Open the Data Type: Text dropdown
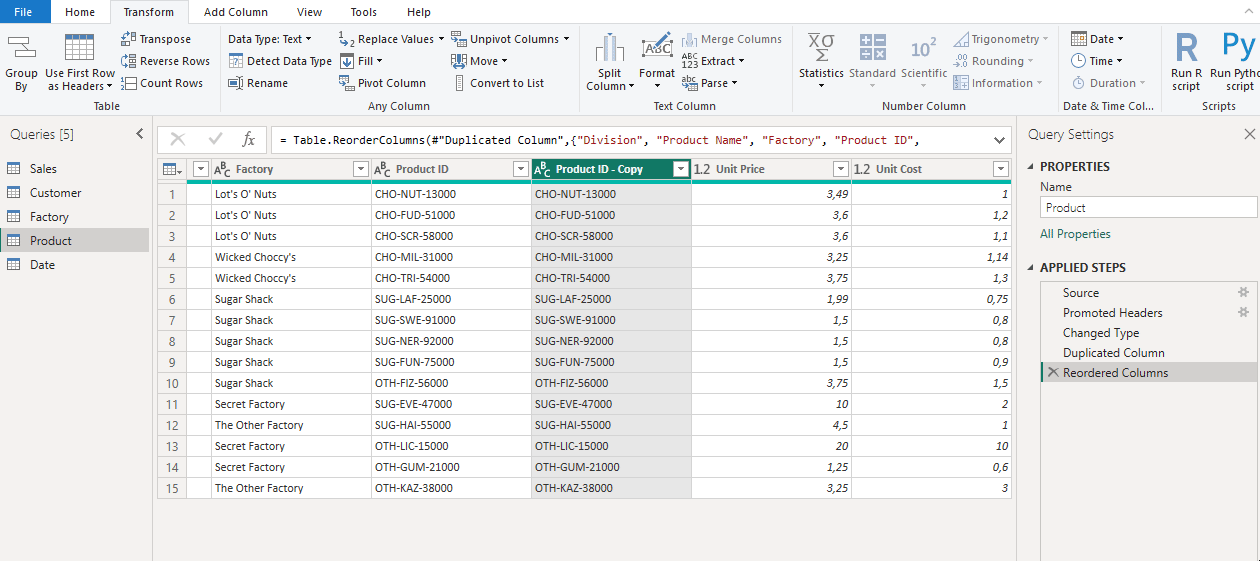The height and width of the screenshot is (561, 1260). pos(270,39)
